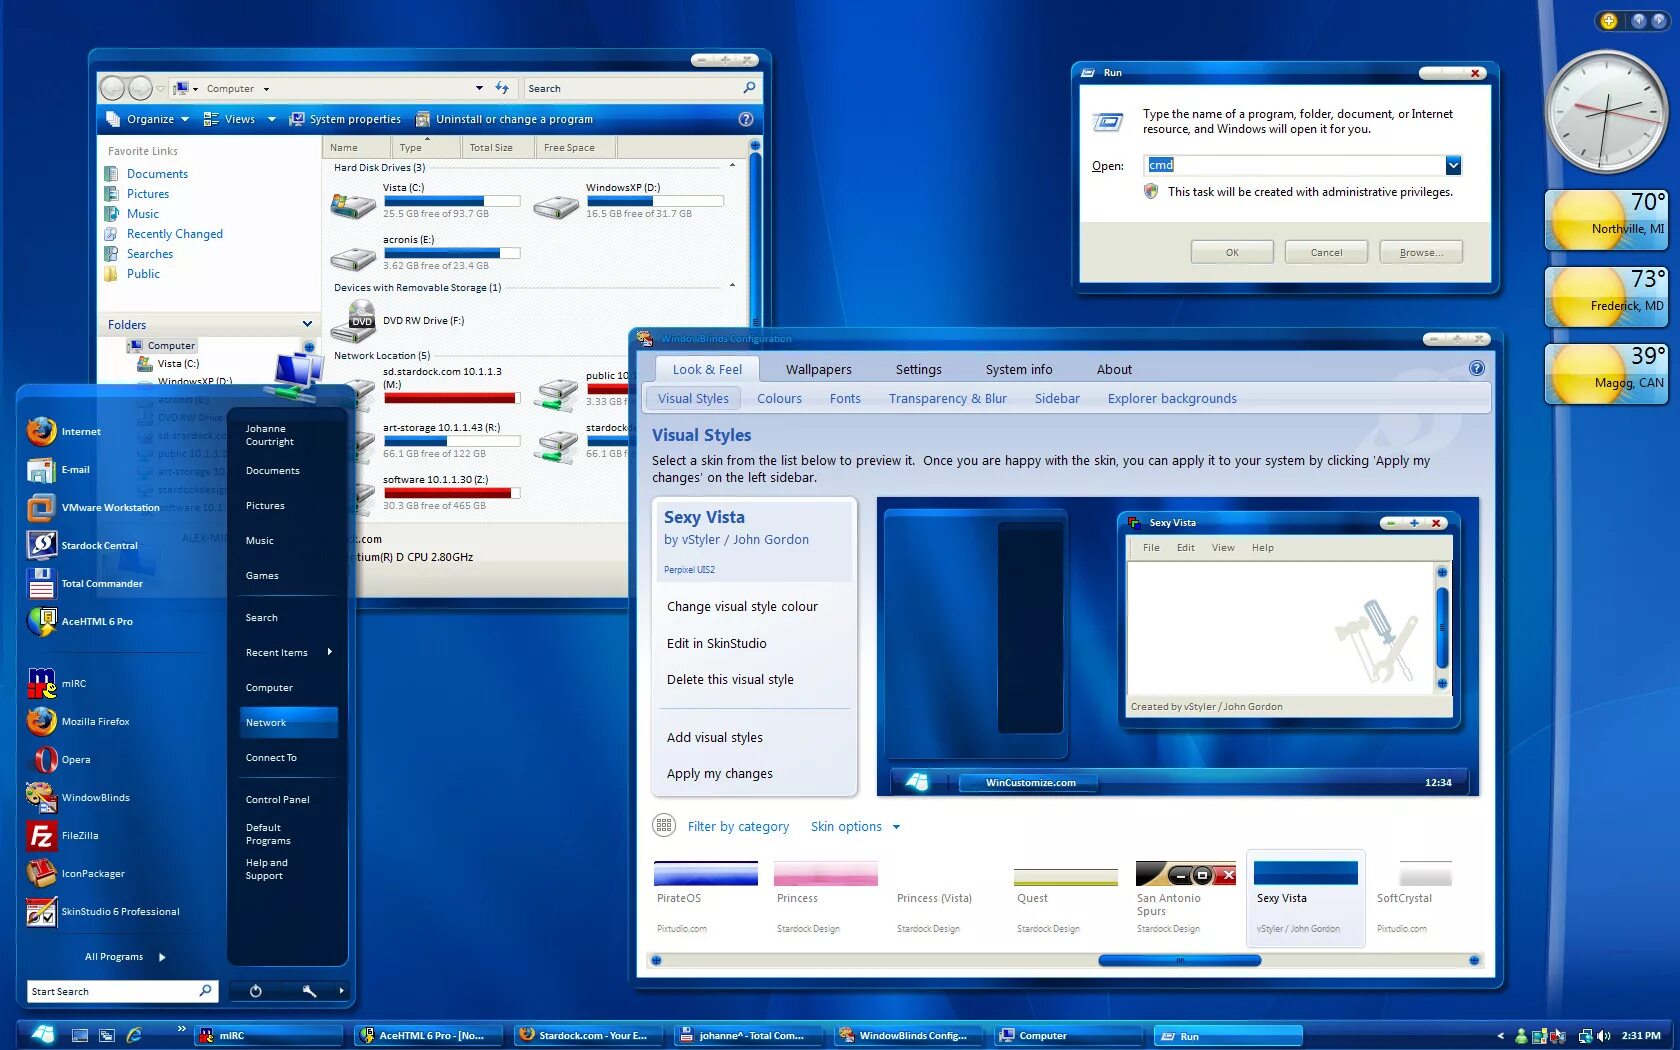Viewport: 1680px width, 1050px height.
Task: Launch Internet shortcut in the Start menu
Action: 64,432
